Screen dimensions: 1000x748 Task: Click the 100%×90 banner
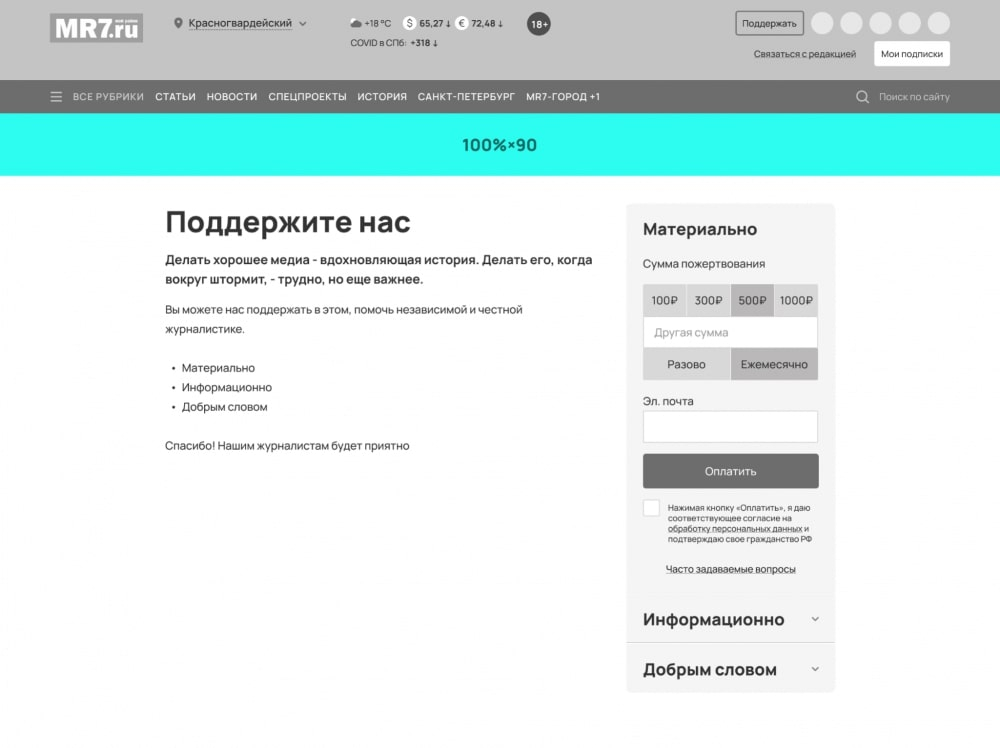tap(500, 145)
